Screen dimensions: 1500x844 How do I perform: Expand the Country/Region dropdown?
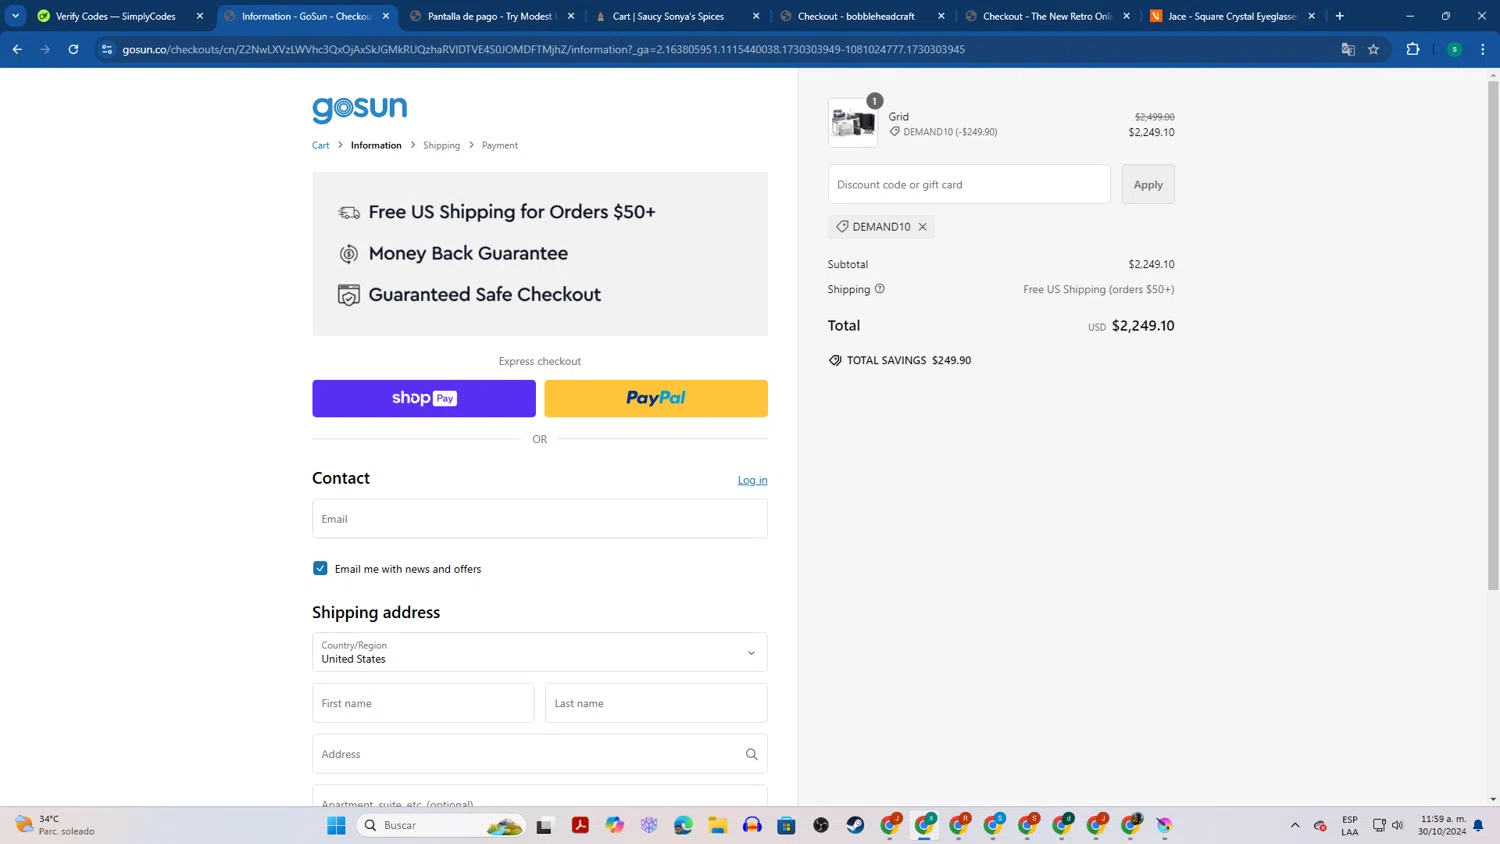[x=540, y=652]
